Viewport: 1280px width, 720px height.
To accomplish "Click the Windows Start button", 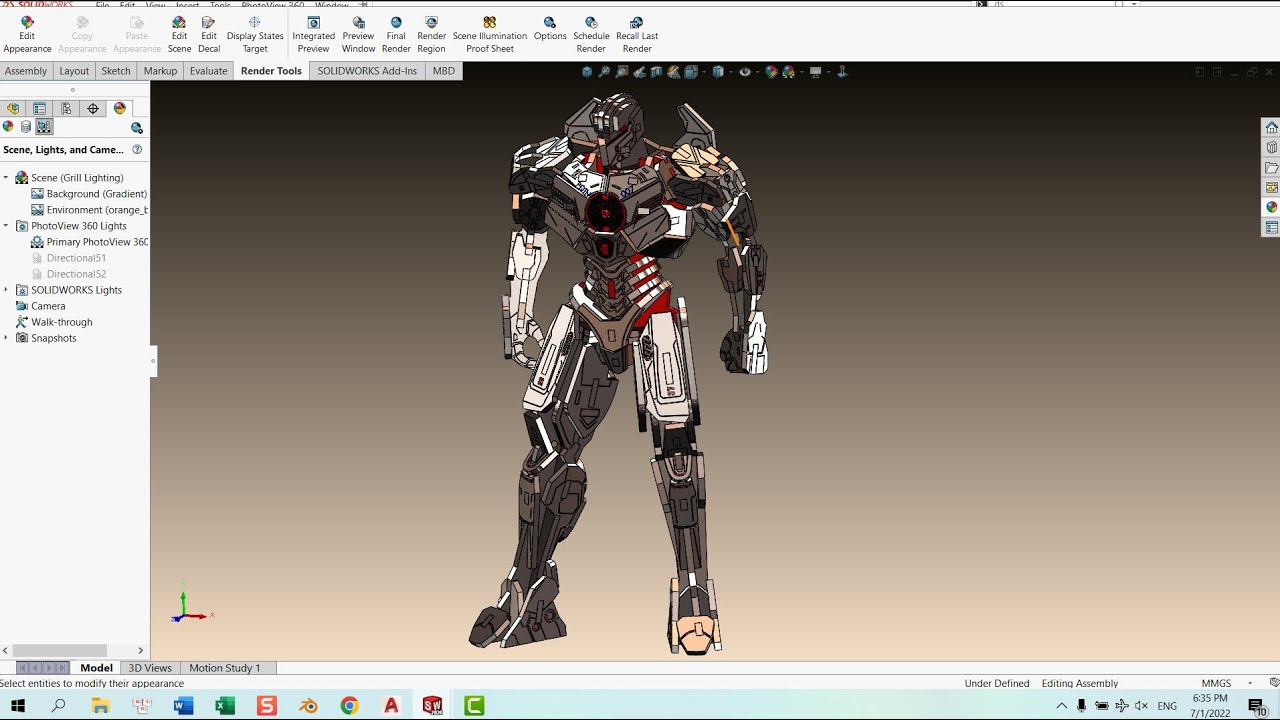I will (18, 706).
